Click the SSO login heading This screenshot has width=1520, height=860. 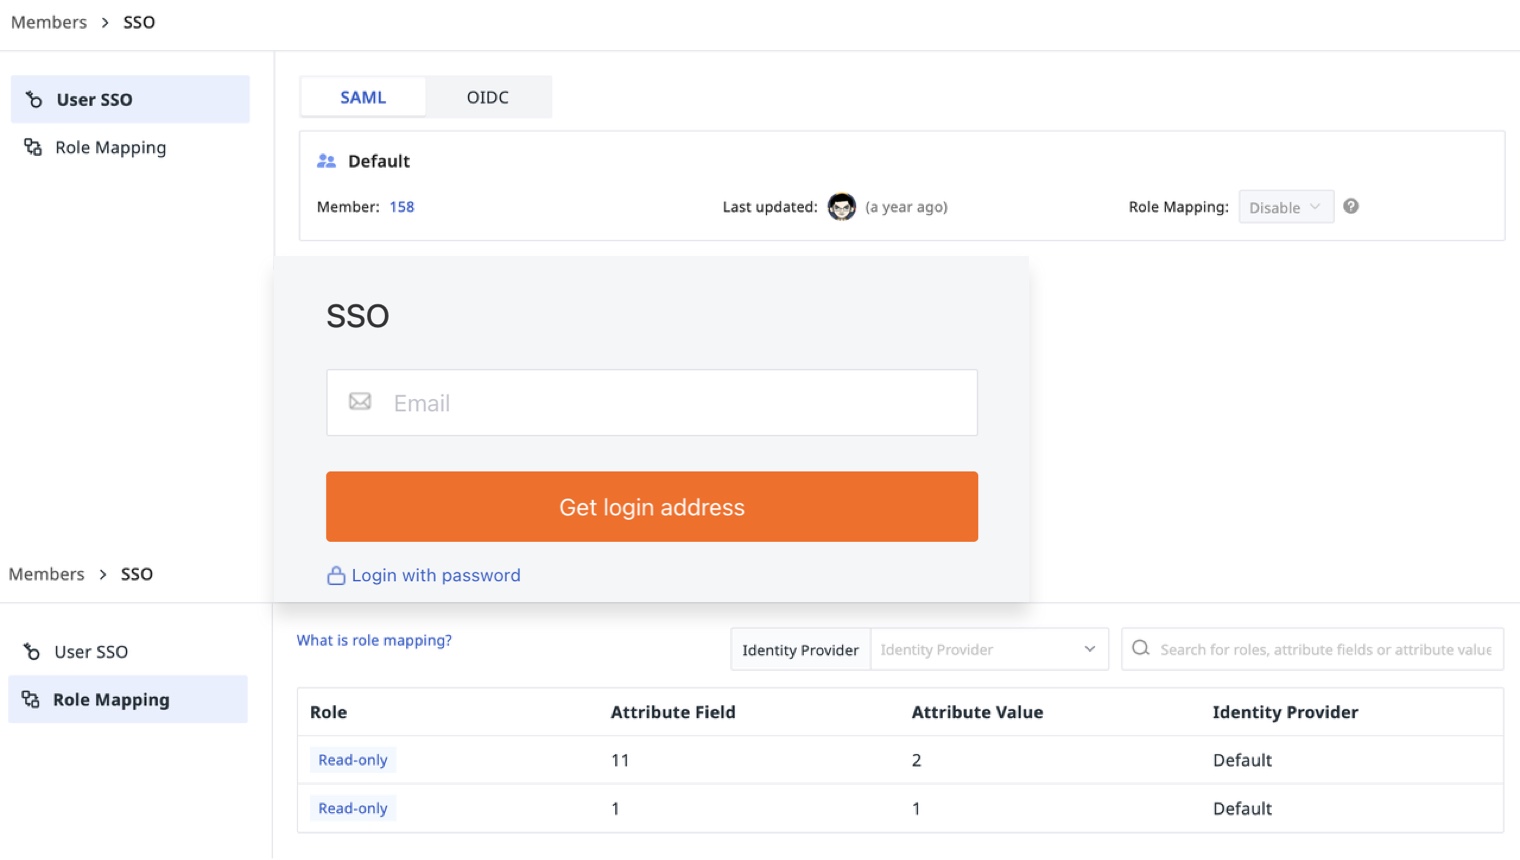click(x=358, y=316)
